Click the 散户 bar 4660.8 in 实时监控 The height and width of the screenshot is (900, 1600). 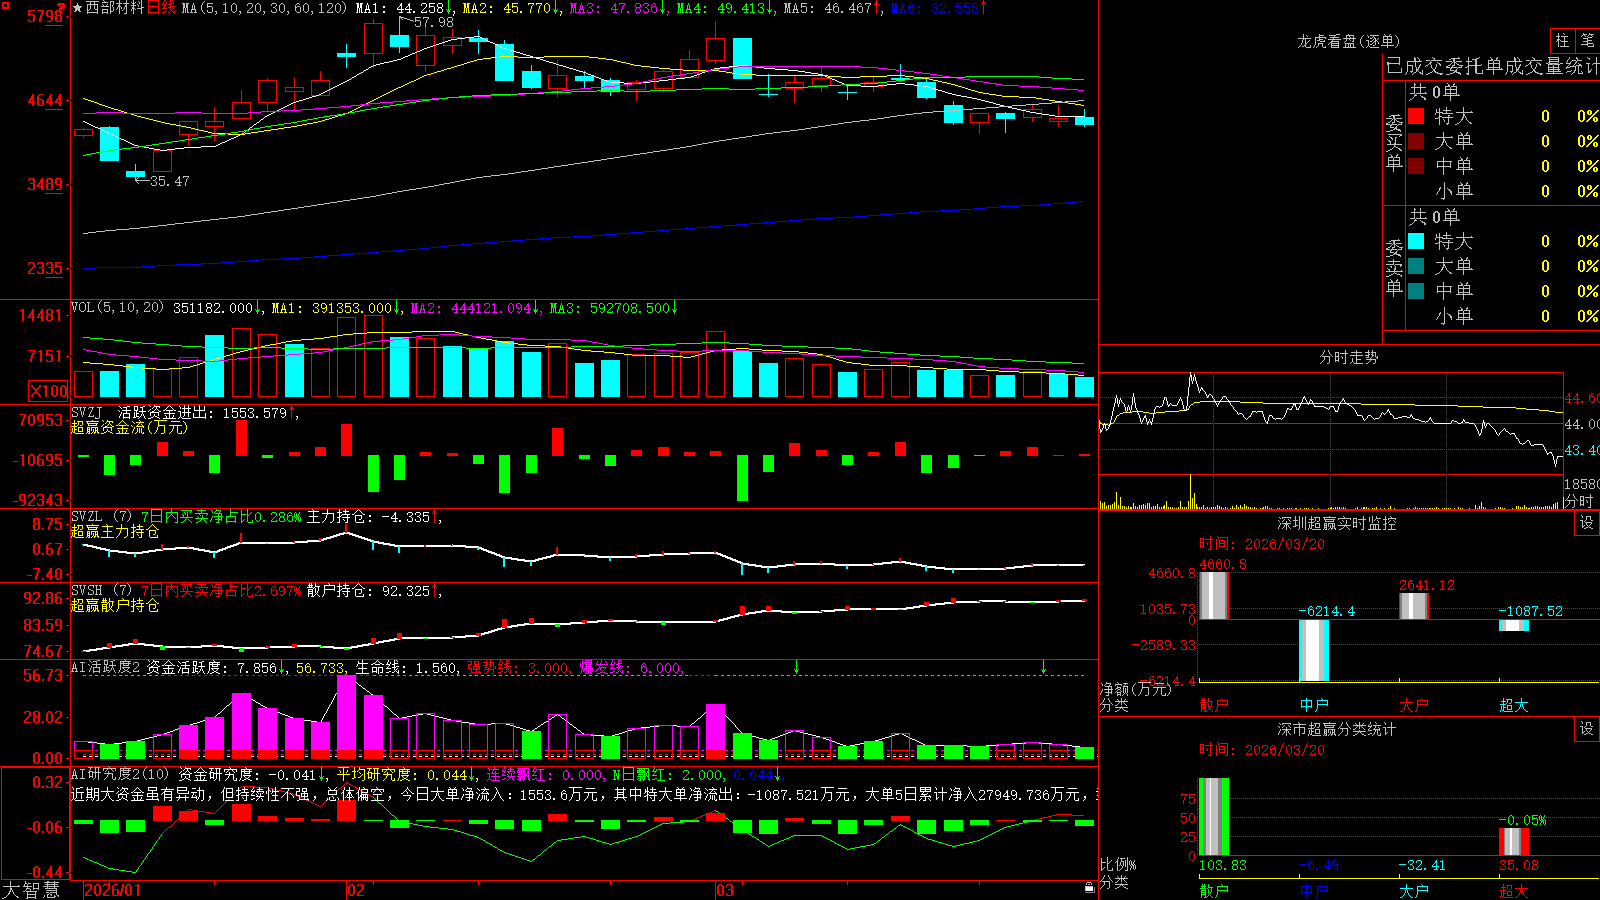(x=1214, y=595)
